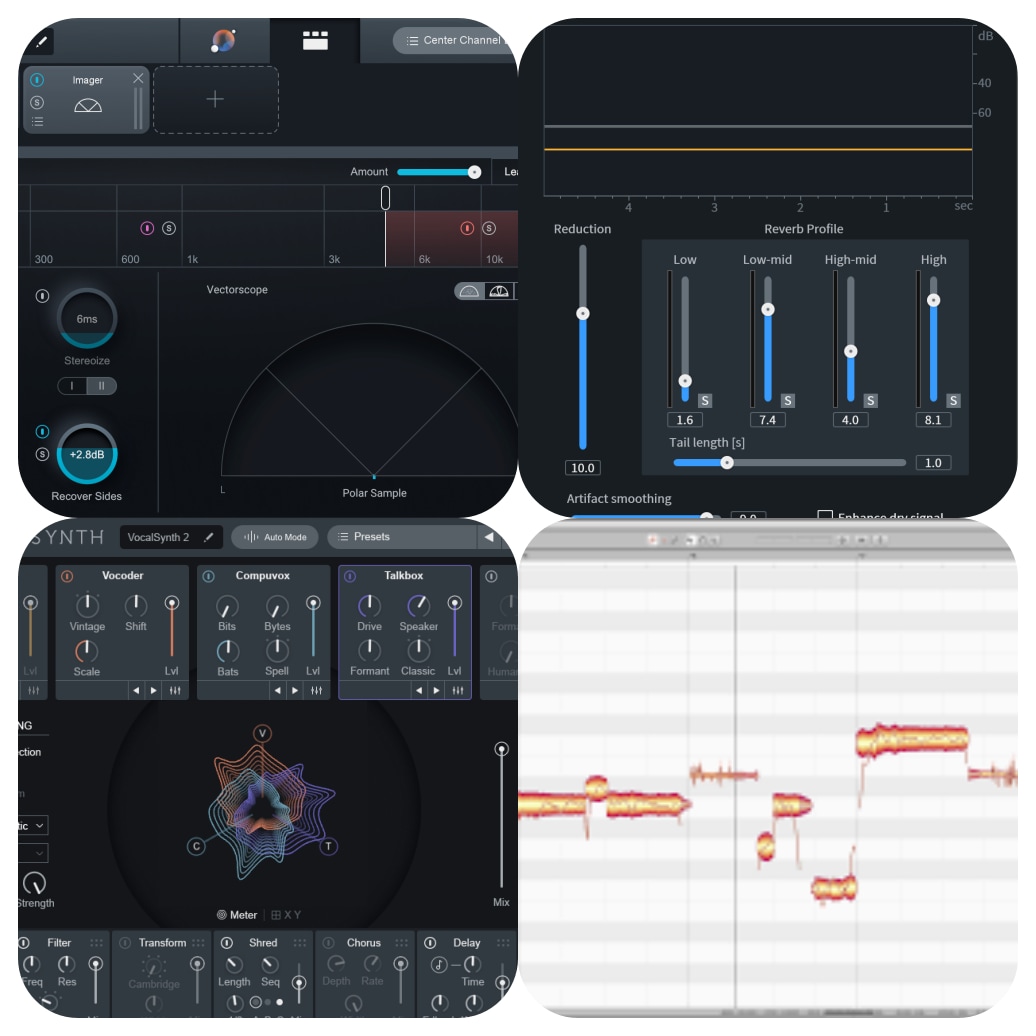Switch visualizer to Meter view
Image resolution: width=1036 pixels, height=1036 pixels.
click(237, 915)
